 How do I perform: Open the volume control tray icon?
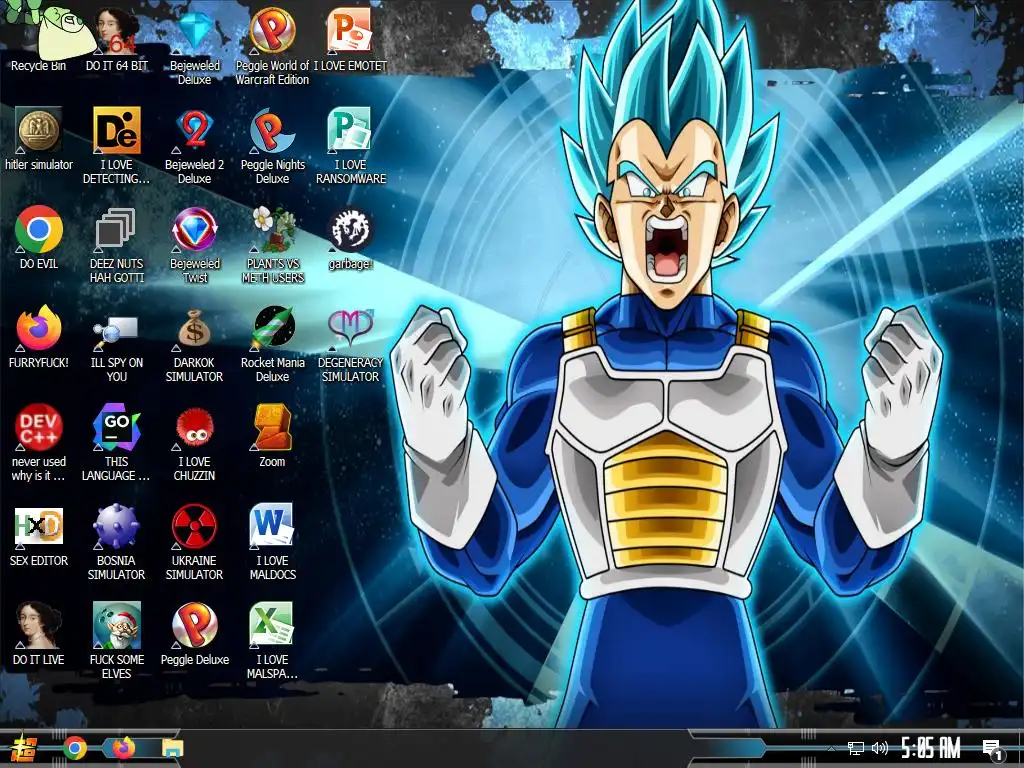(x=880, y=748)
